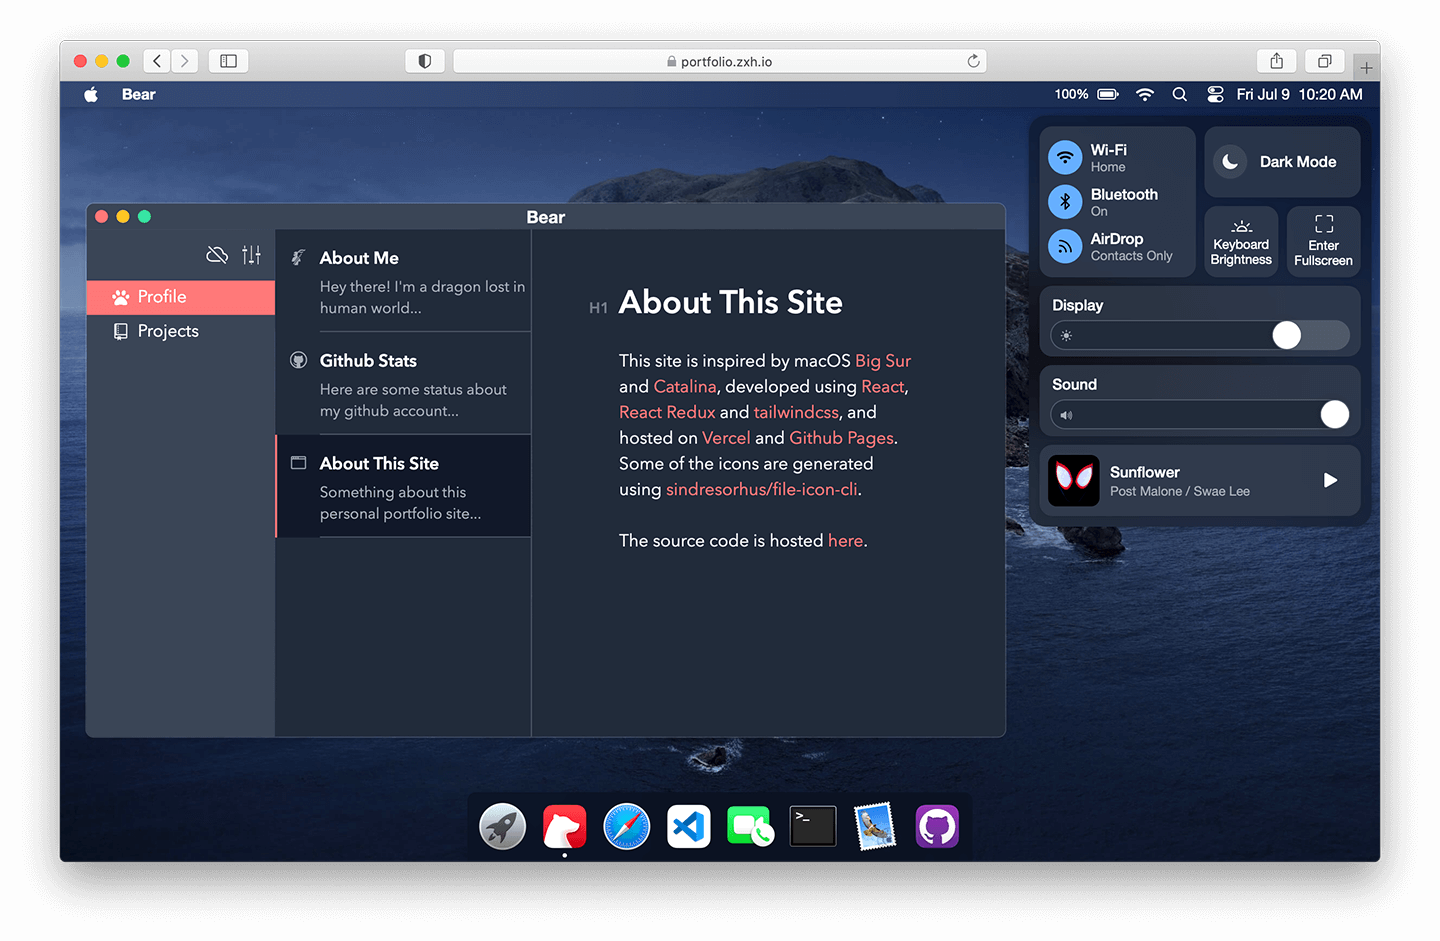
Task: Open FaceTime icon in dock
Action: coord(750,827)
